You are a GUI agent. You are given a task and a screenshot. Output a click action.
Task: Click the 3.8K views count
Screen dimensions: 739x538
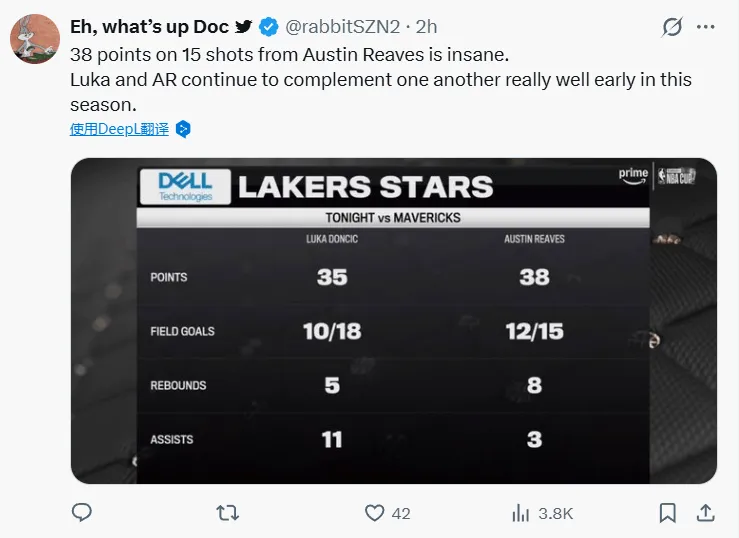point(555,513)
